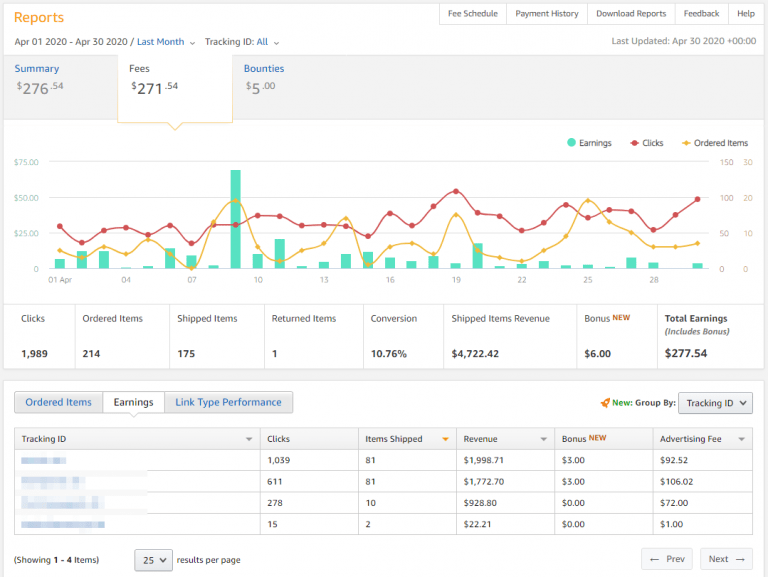
Task: Open the tracking ID link with 15 clicks
Action: (x=63, y=525)
